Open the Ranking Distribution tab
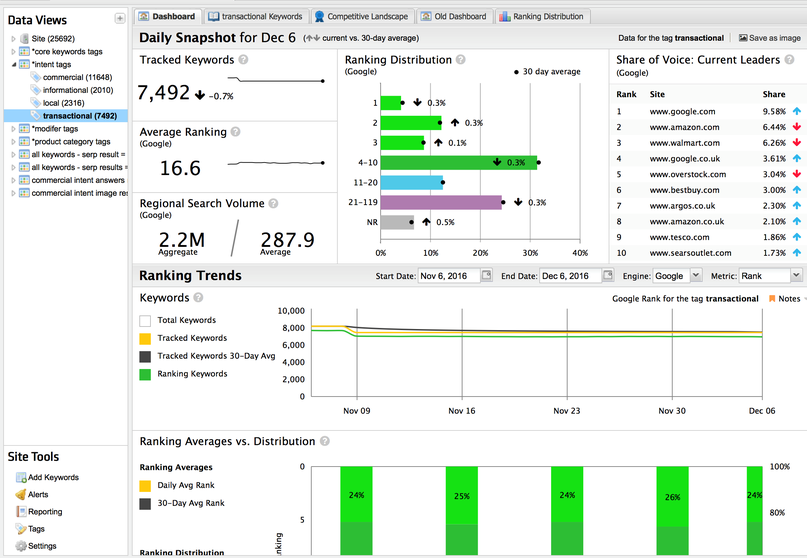This screenshot has width=807, height=558. click(542, 16)
